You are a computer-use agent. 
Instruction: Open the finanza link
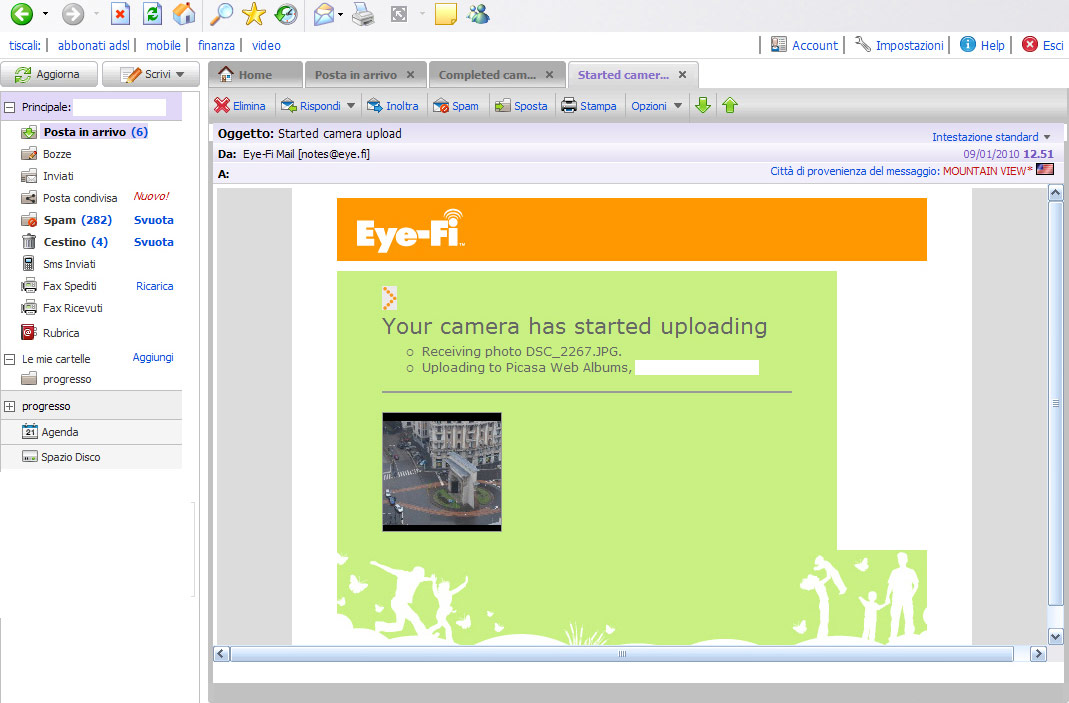[216, 46]
